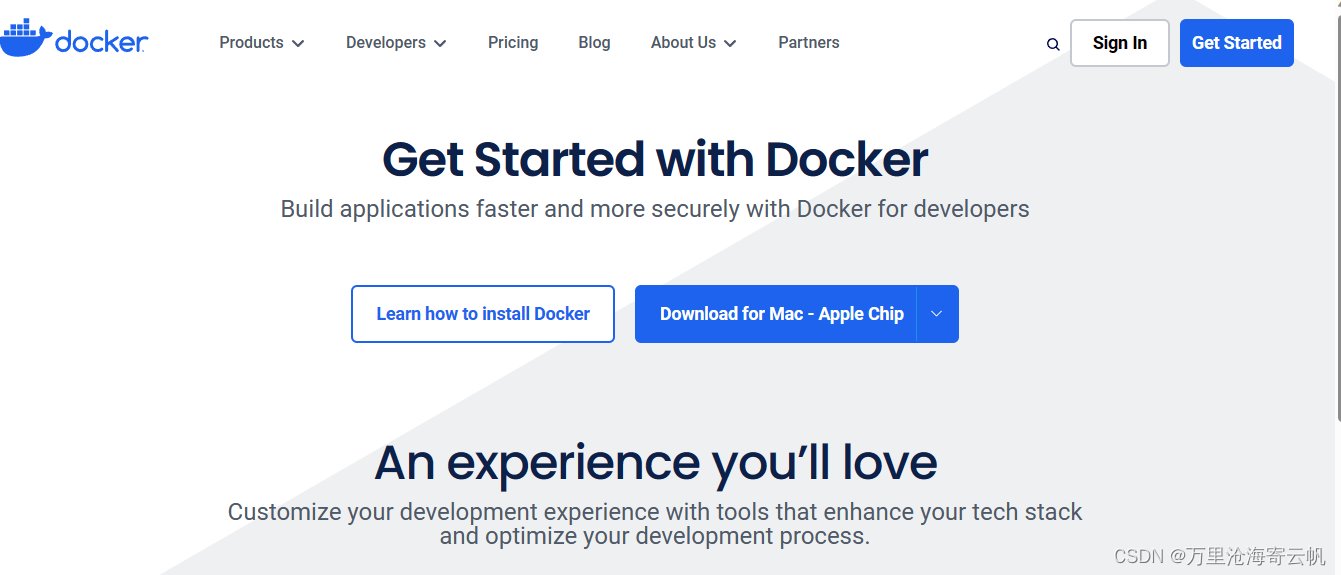Viewport: 1341px width, 575px height.
Task: Download for Mac - Apple Chip
Action: 776,314
